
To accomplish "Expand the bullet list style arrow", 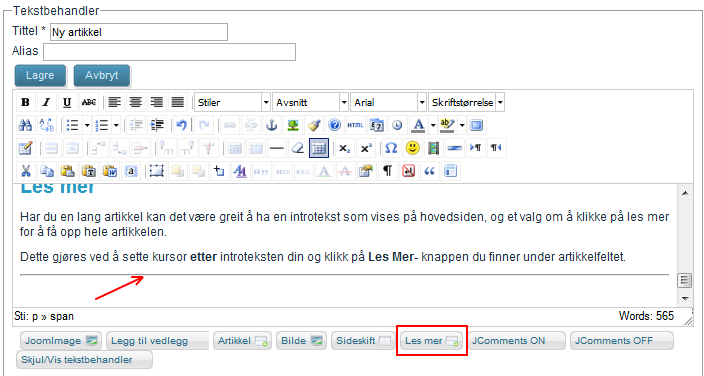I will tap(87, 125).
